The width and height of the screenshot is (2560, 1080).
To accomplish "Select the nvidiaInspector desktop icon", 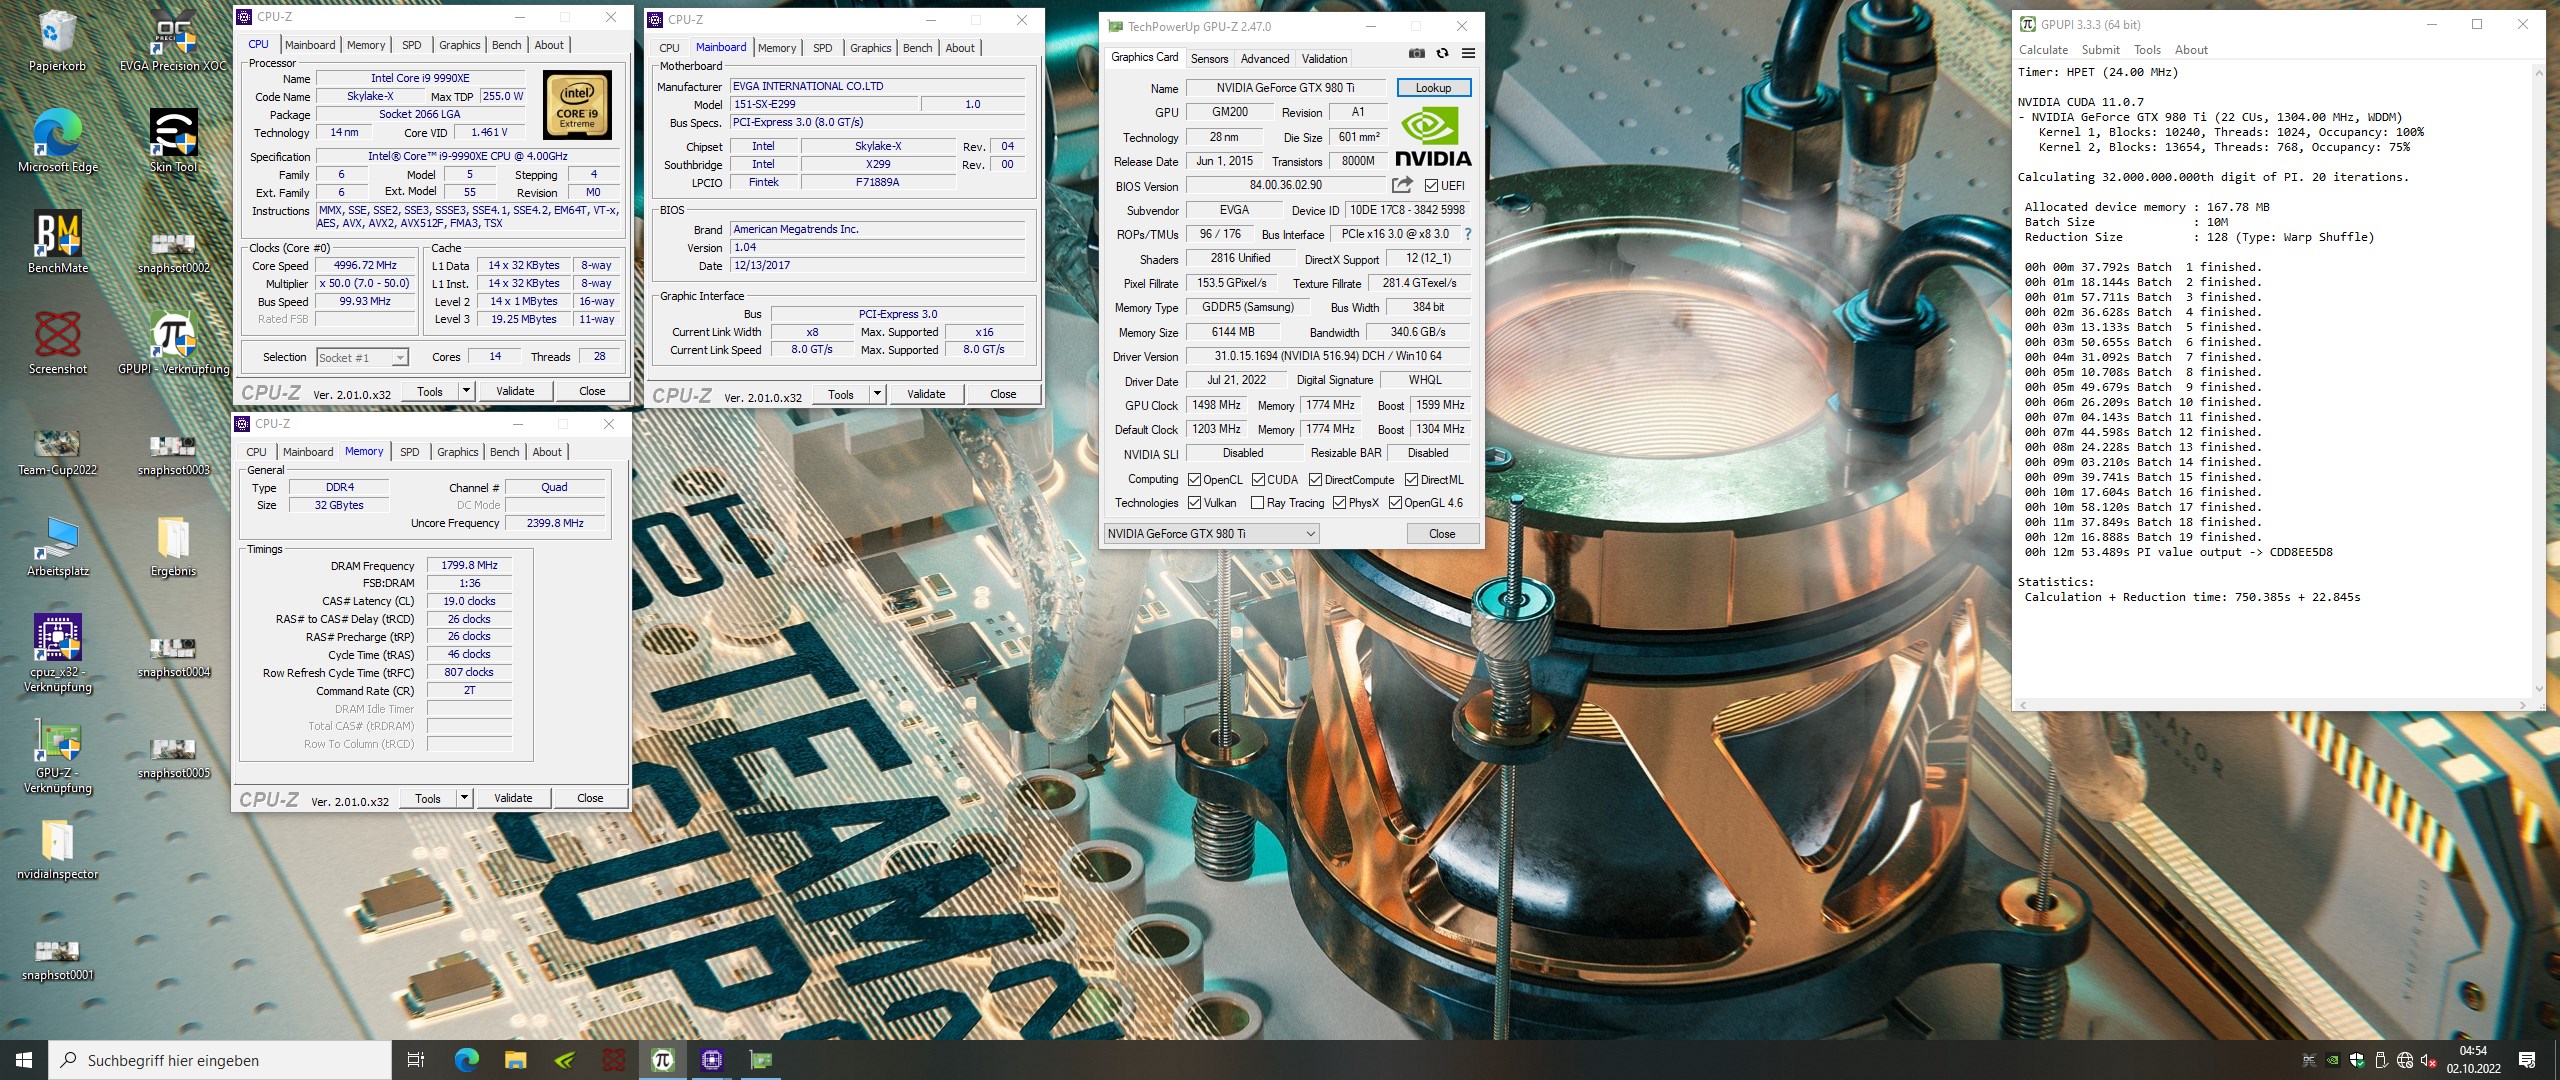I will point(58,849).
